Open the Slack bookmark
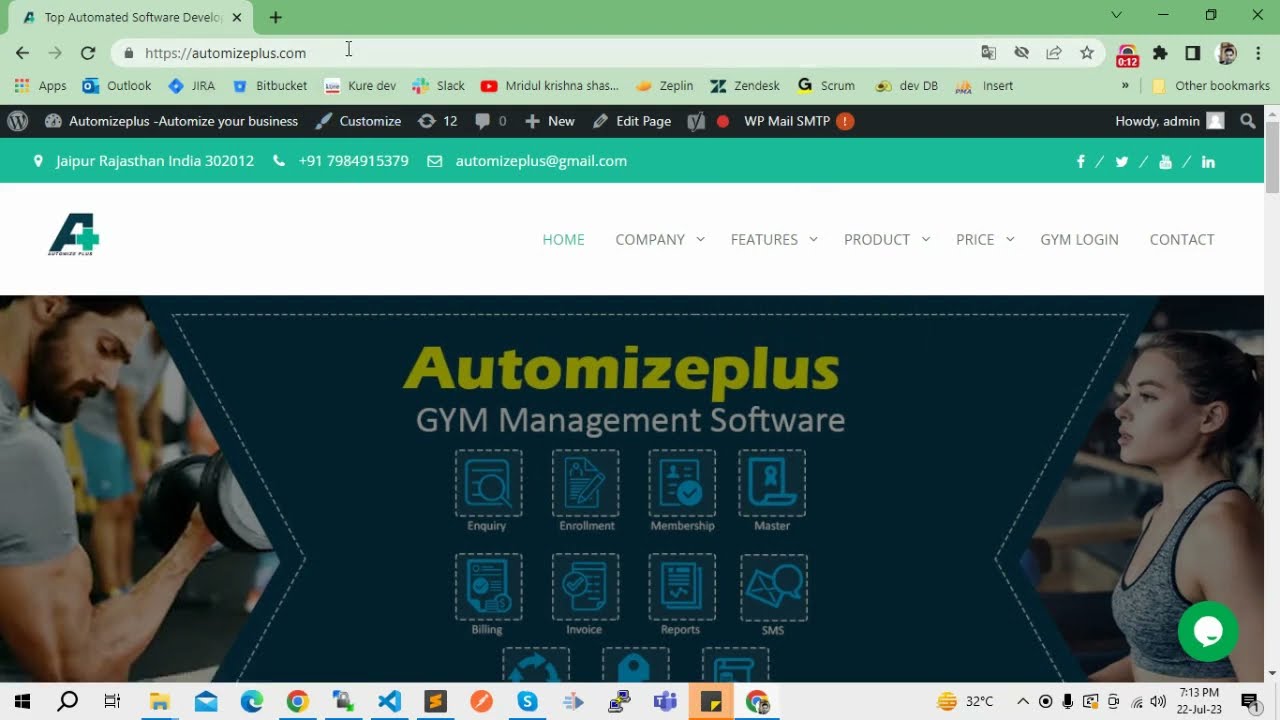The height and width of the screenshot is (720, 1280). pos(439,86)
